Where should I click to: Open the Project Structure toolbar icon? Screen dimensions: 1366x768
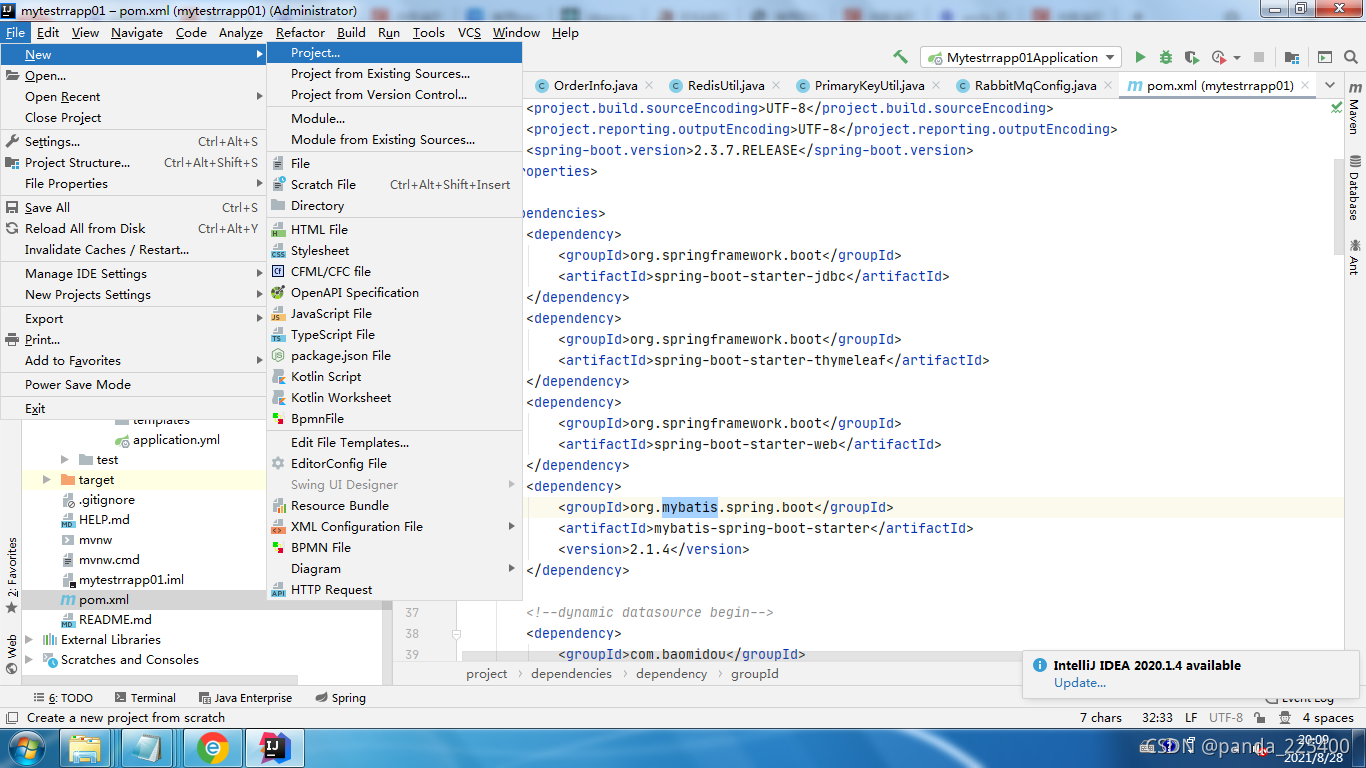[1292, 57]
